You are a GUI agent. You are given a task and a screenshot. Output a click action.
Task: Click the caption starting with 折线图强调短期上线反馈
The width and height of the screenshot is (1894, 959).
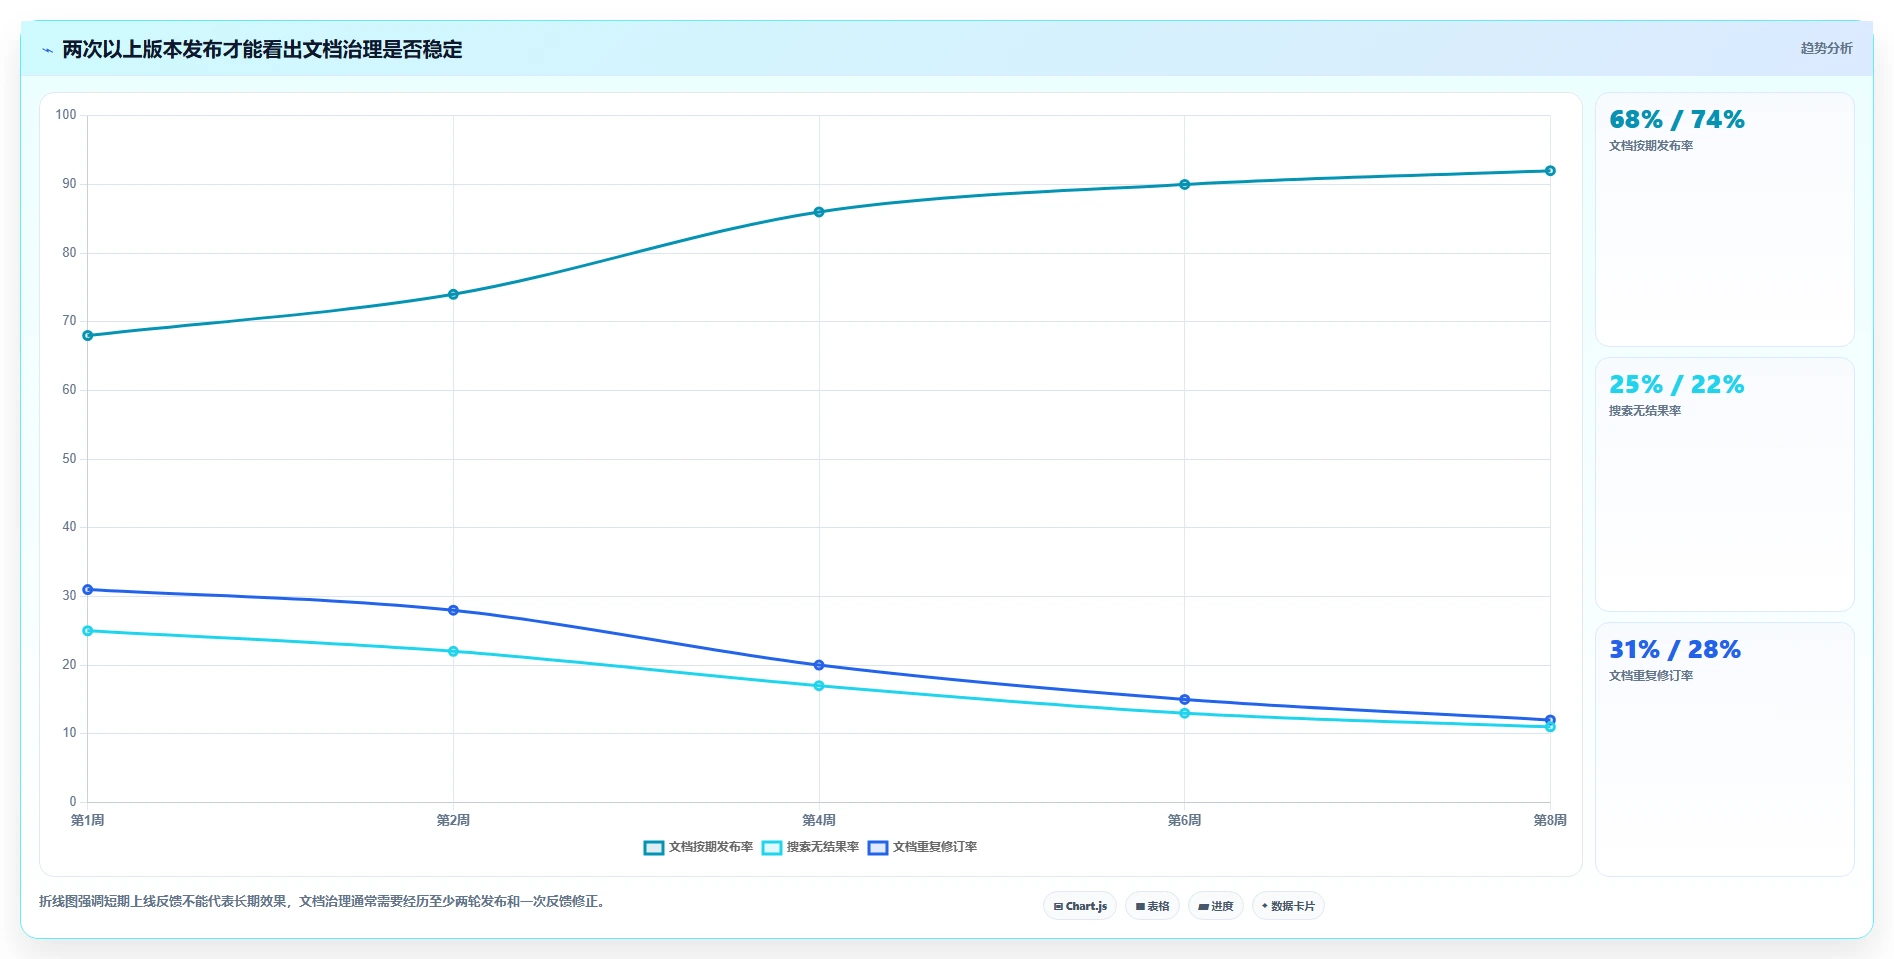324,901
